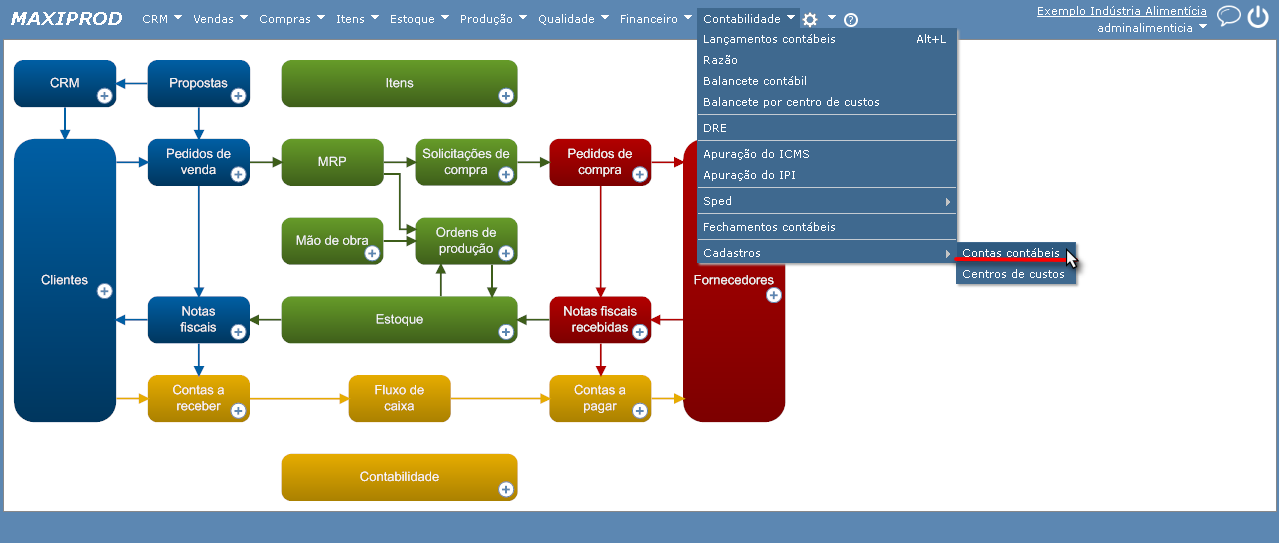Click plus icon on Solicitações de compra
This screenshot has width=1279, height=543.
[506, 174]
